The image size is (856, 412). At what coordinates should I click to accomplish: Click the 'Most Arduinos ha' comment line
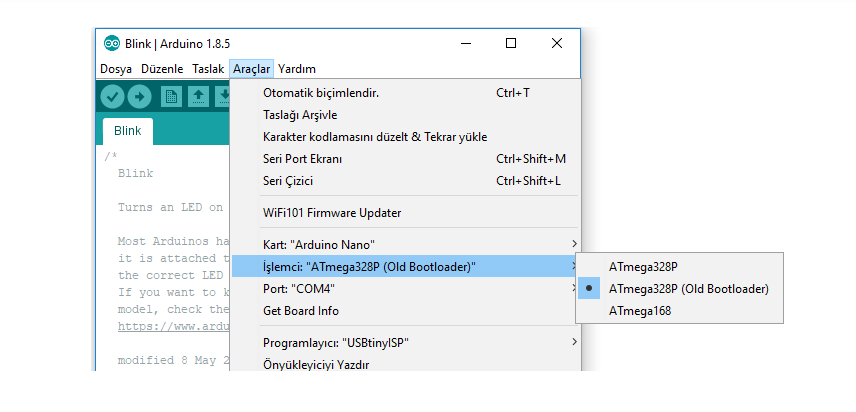click(173, 241)
